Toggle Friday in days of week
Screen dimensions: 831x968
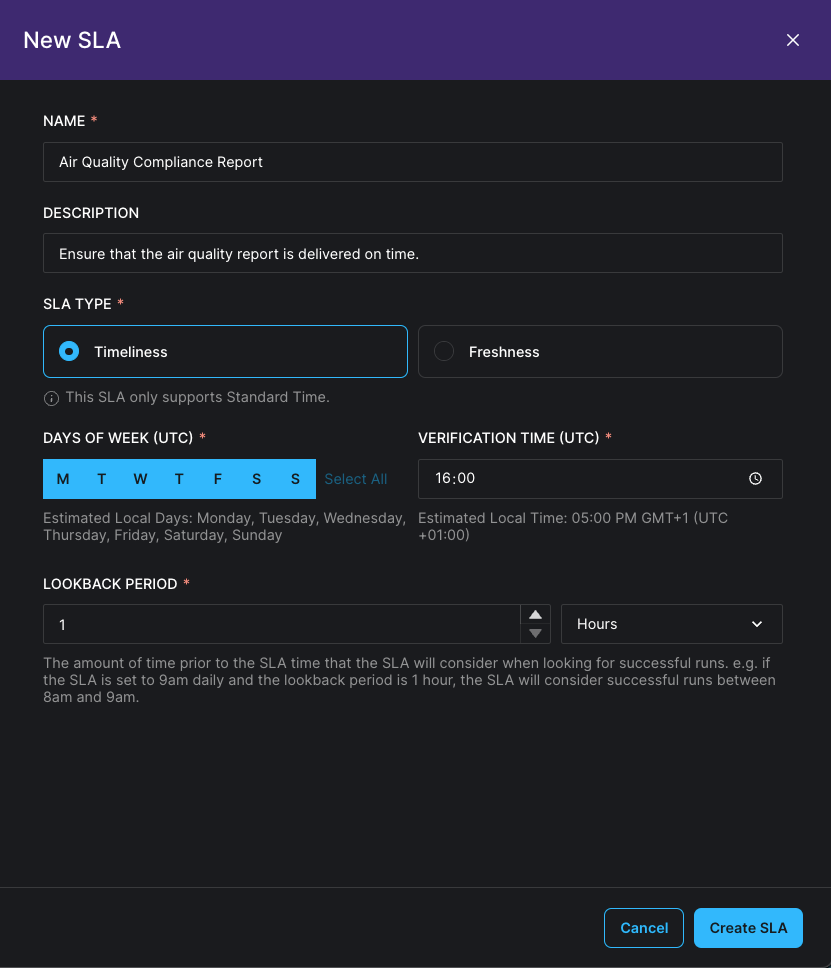tap(218, 479)
